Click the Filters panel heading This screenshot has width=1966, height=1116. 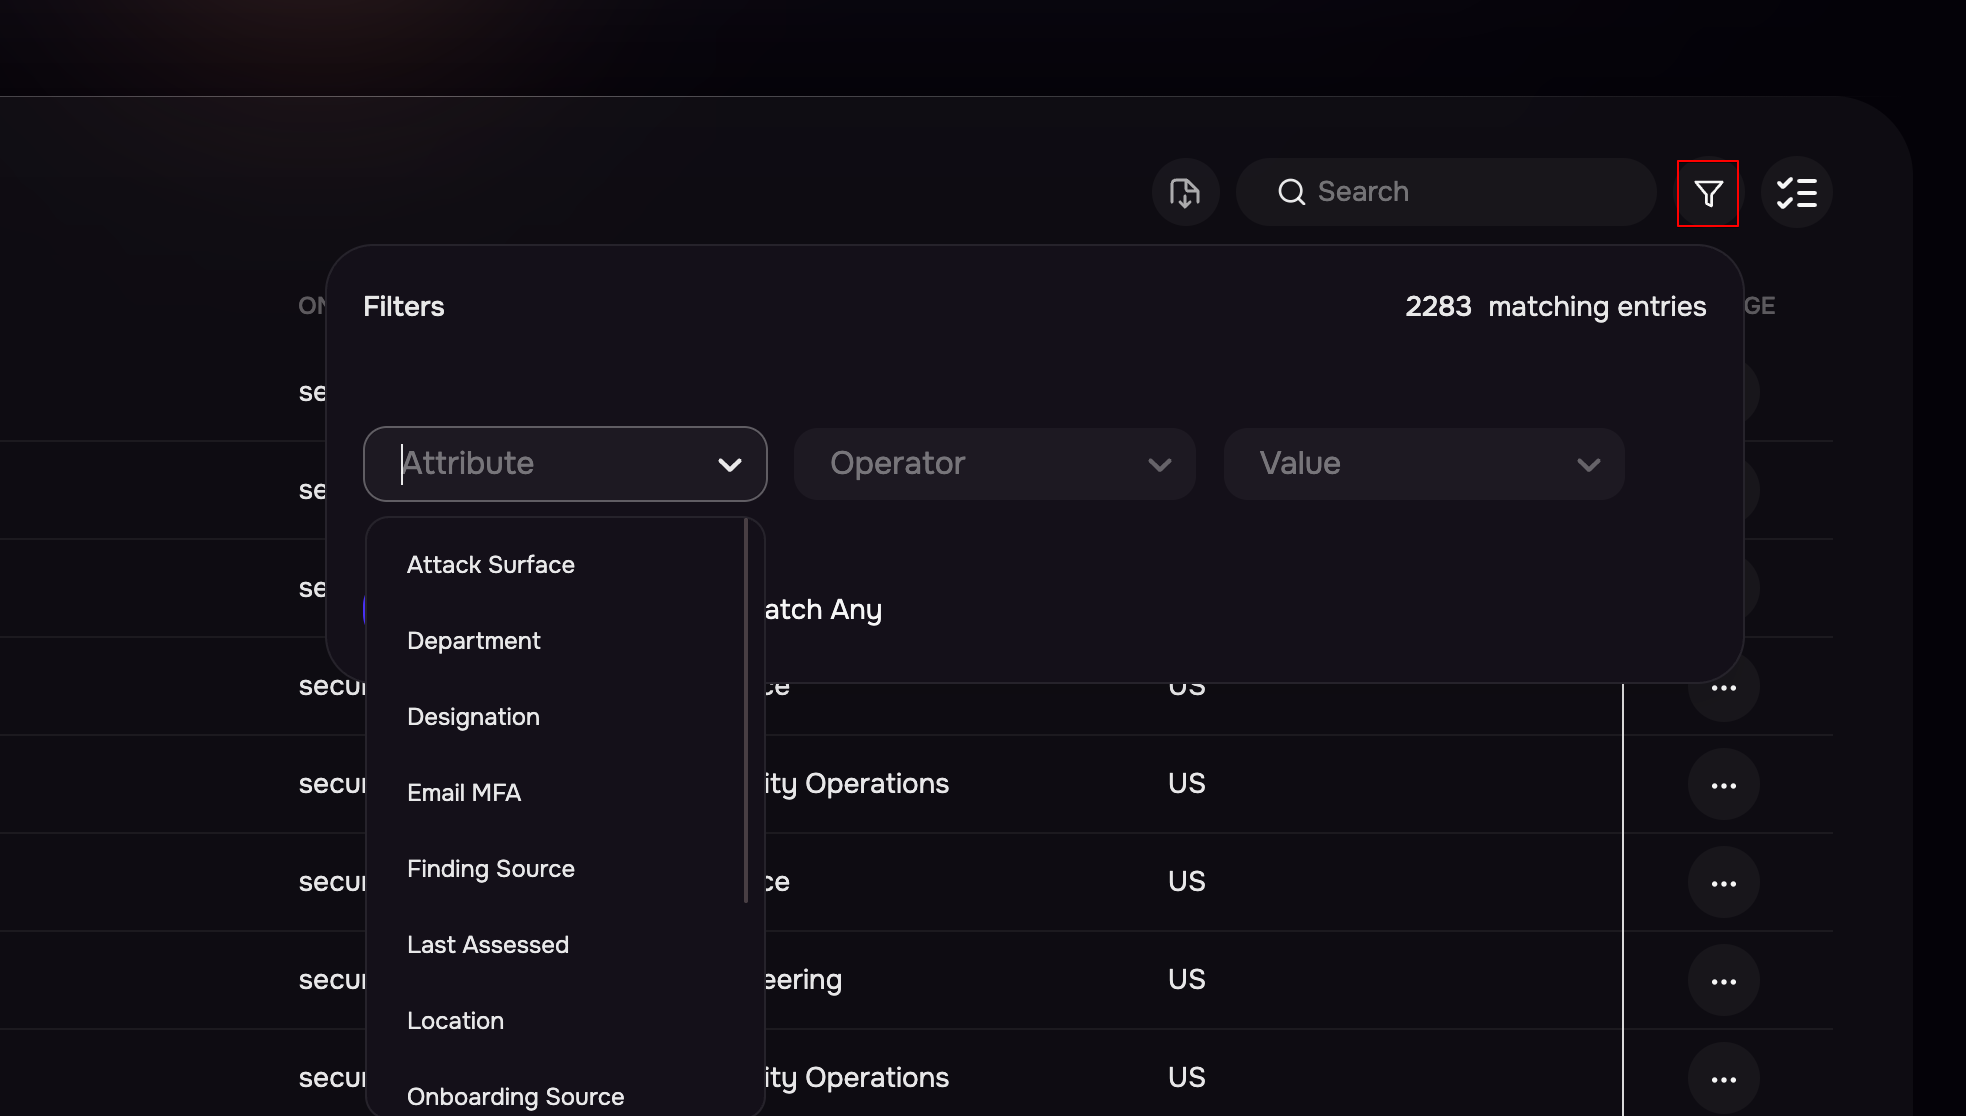pos(404,307)
